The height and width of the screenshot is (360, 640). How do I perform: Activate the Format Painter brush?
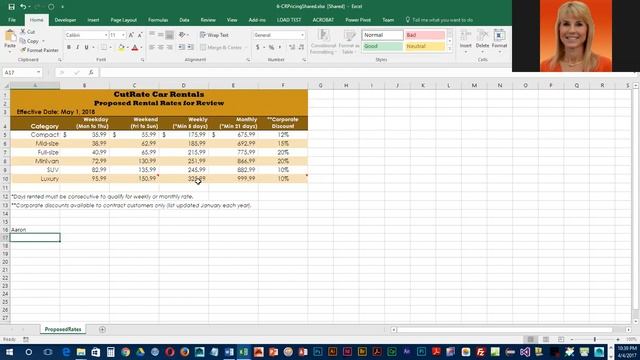39,50
